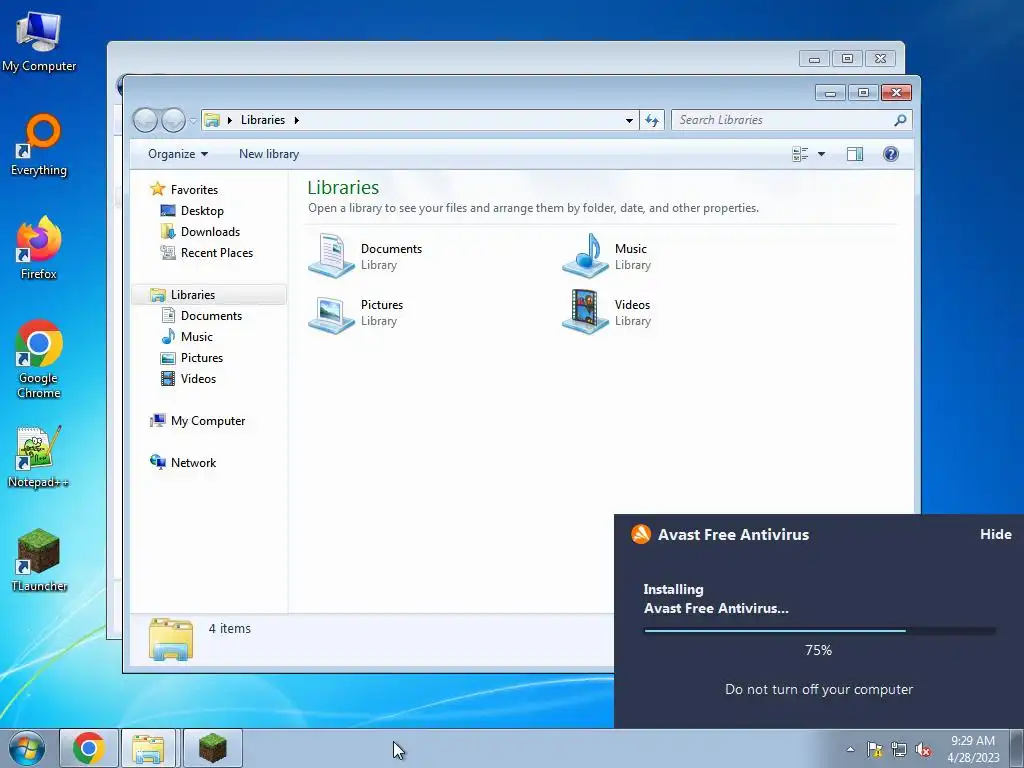Click TLauncher grass block in taskbar
This screenshot has height=768, width=1024.
(213, 748)
